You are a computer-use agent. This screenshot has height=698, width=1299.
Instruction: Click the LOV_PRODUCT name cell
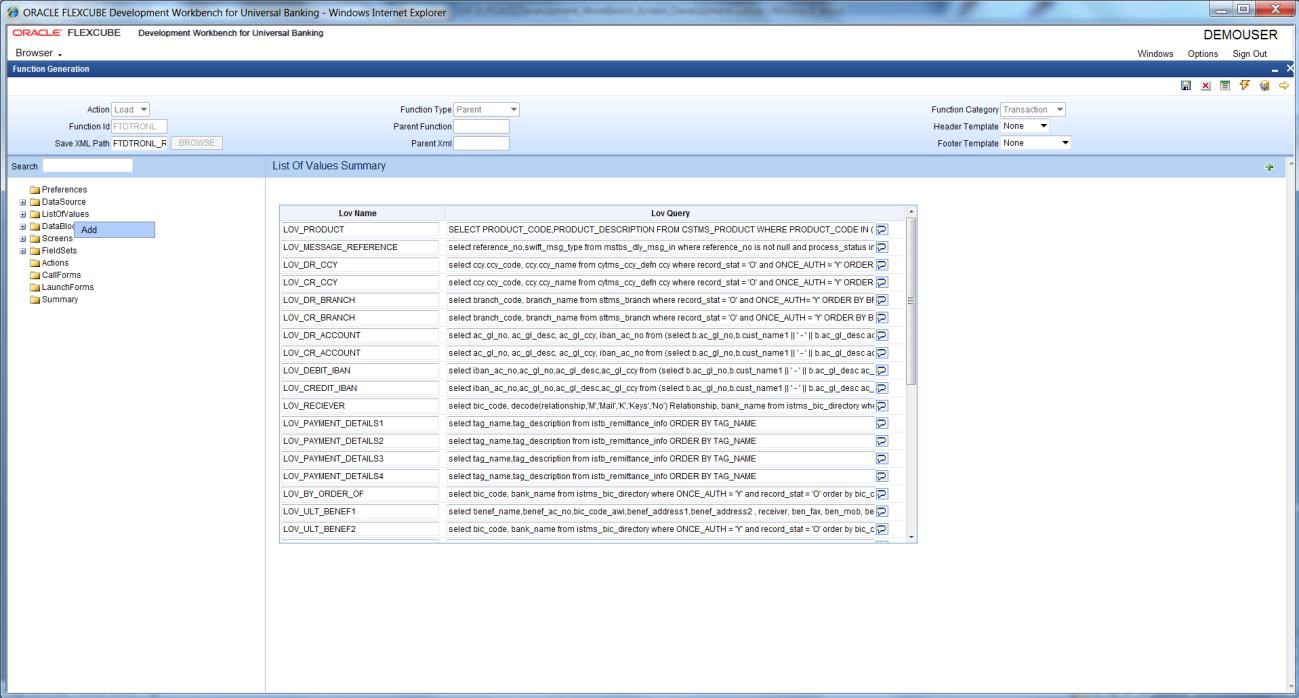pyautogui.click(x=360, y=230)
